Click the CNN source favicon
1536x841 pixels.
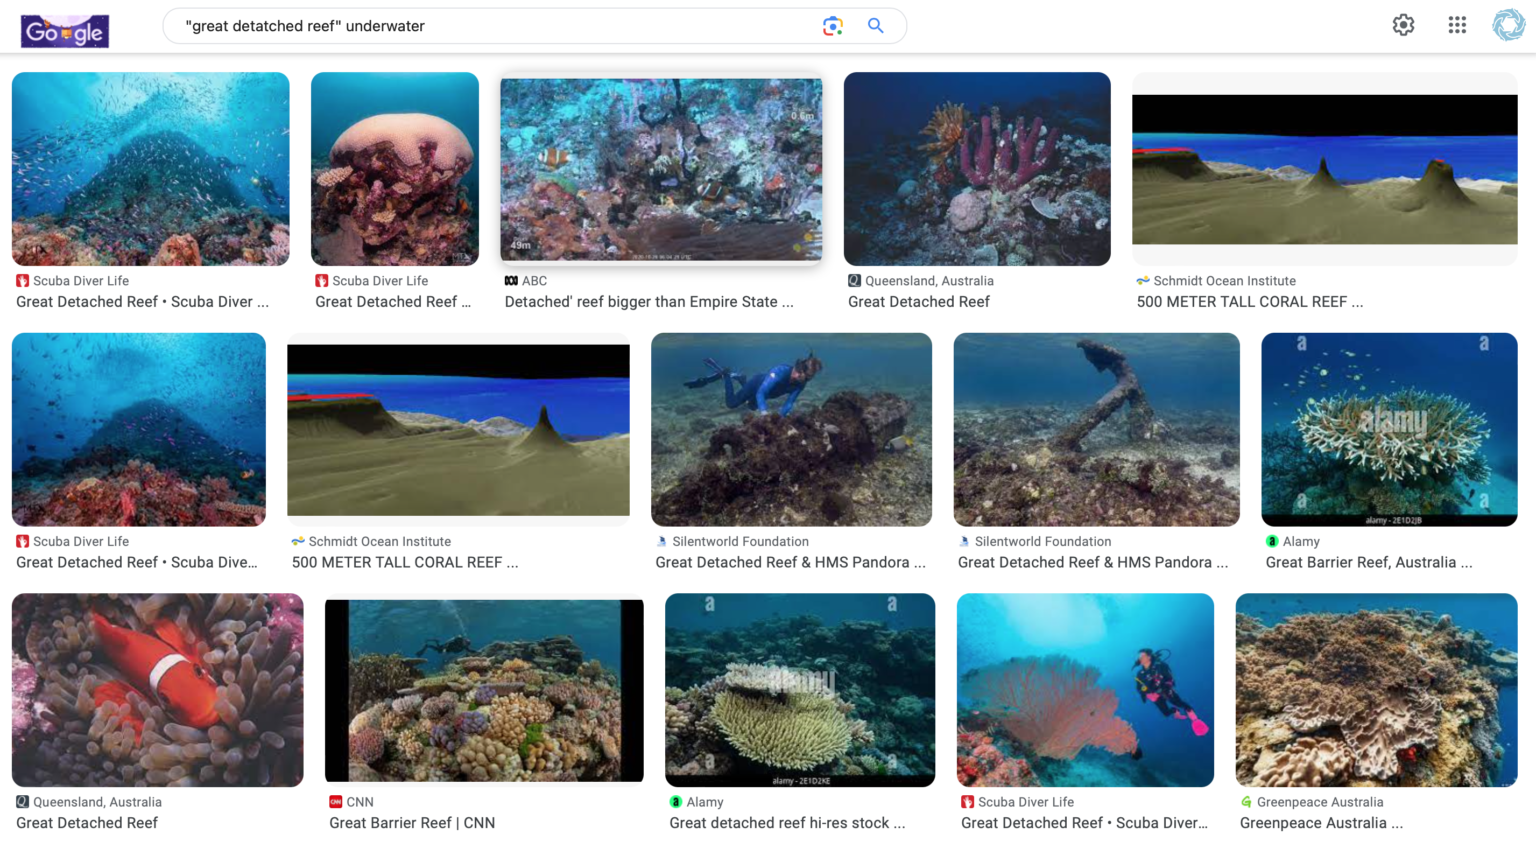[336, 802]
